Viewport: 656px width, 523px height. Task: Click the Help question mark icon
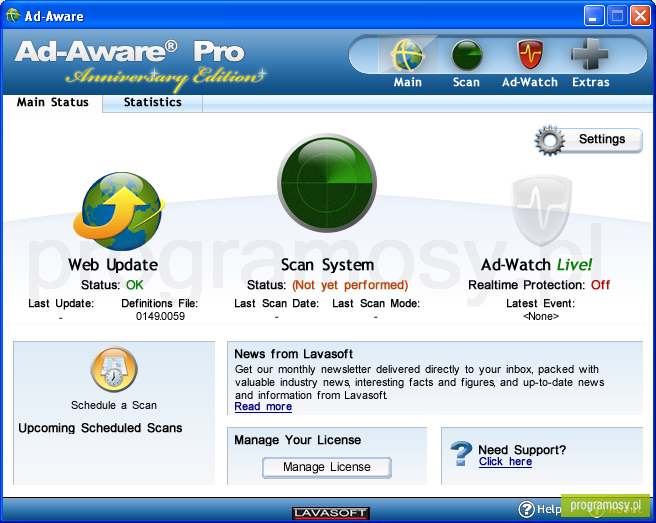(526, 509)
